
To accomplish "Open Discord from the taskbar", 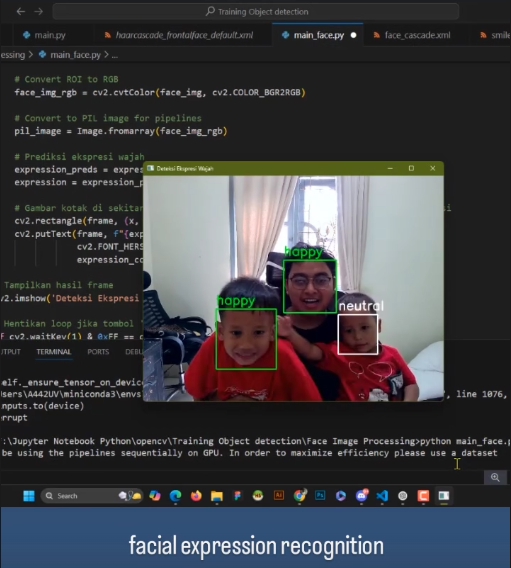I will pyautogui.click(x=361, y=496).
